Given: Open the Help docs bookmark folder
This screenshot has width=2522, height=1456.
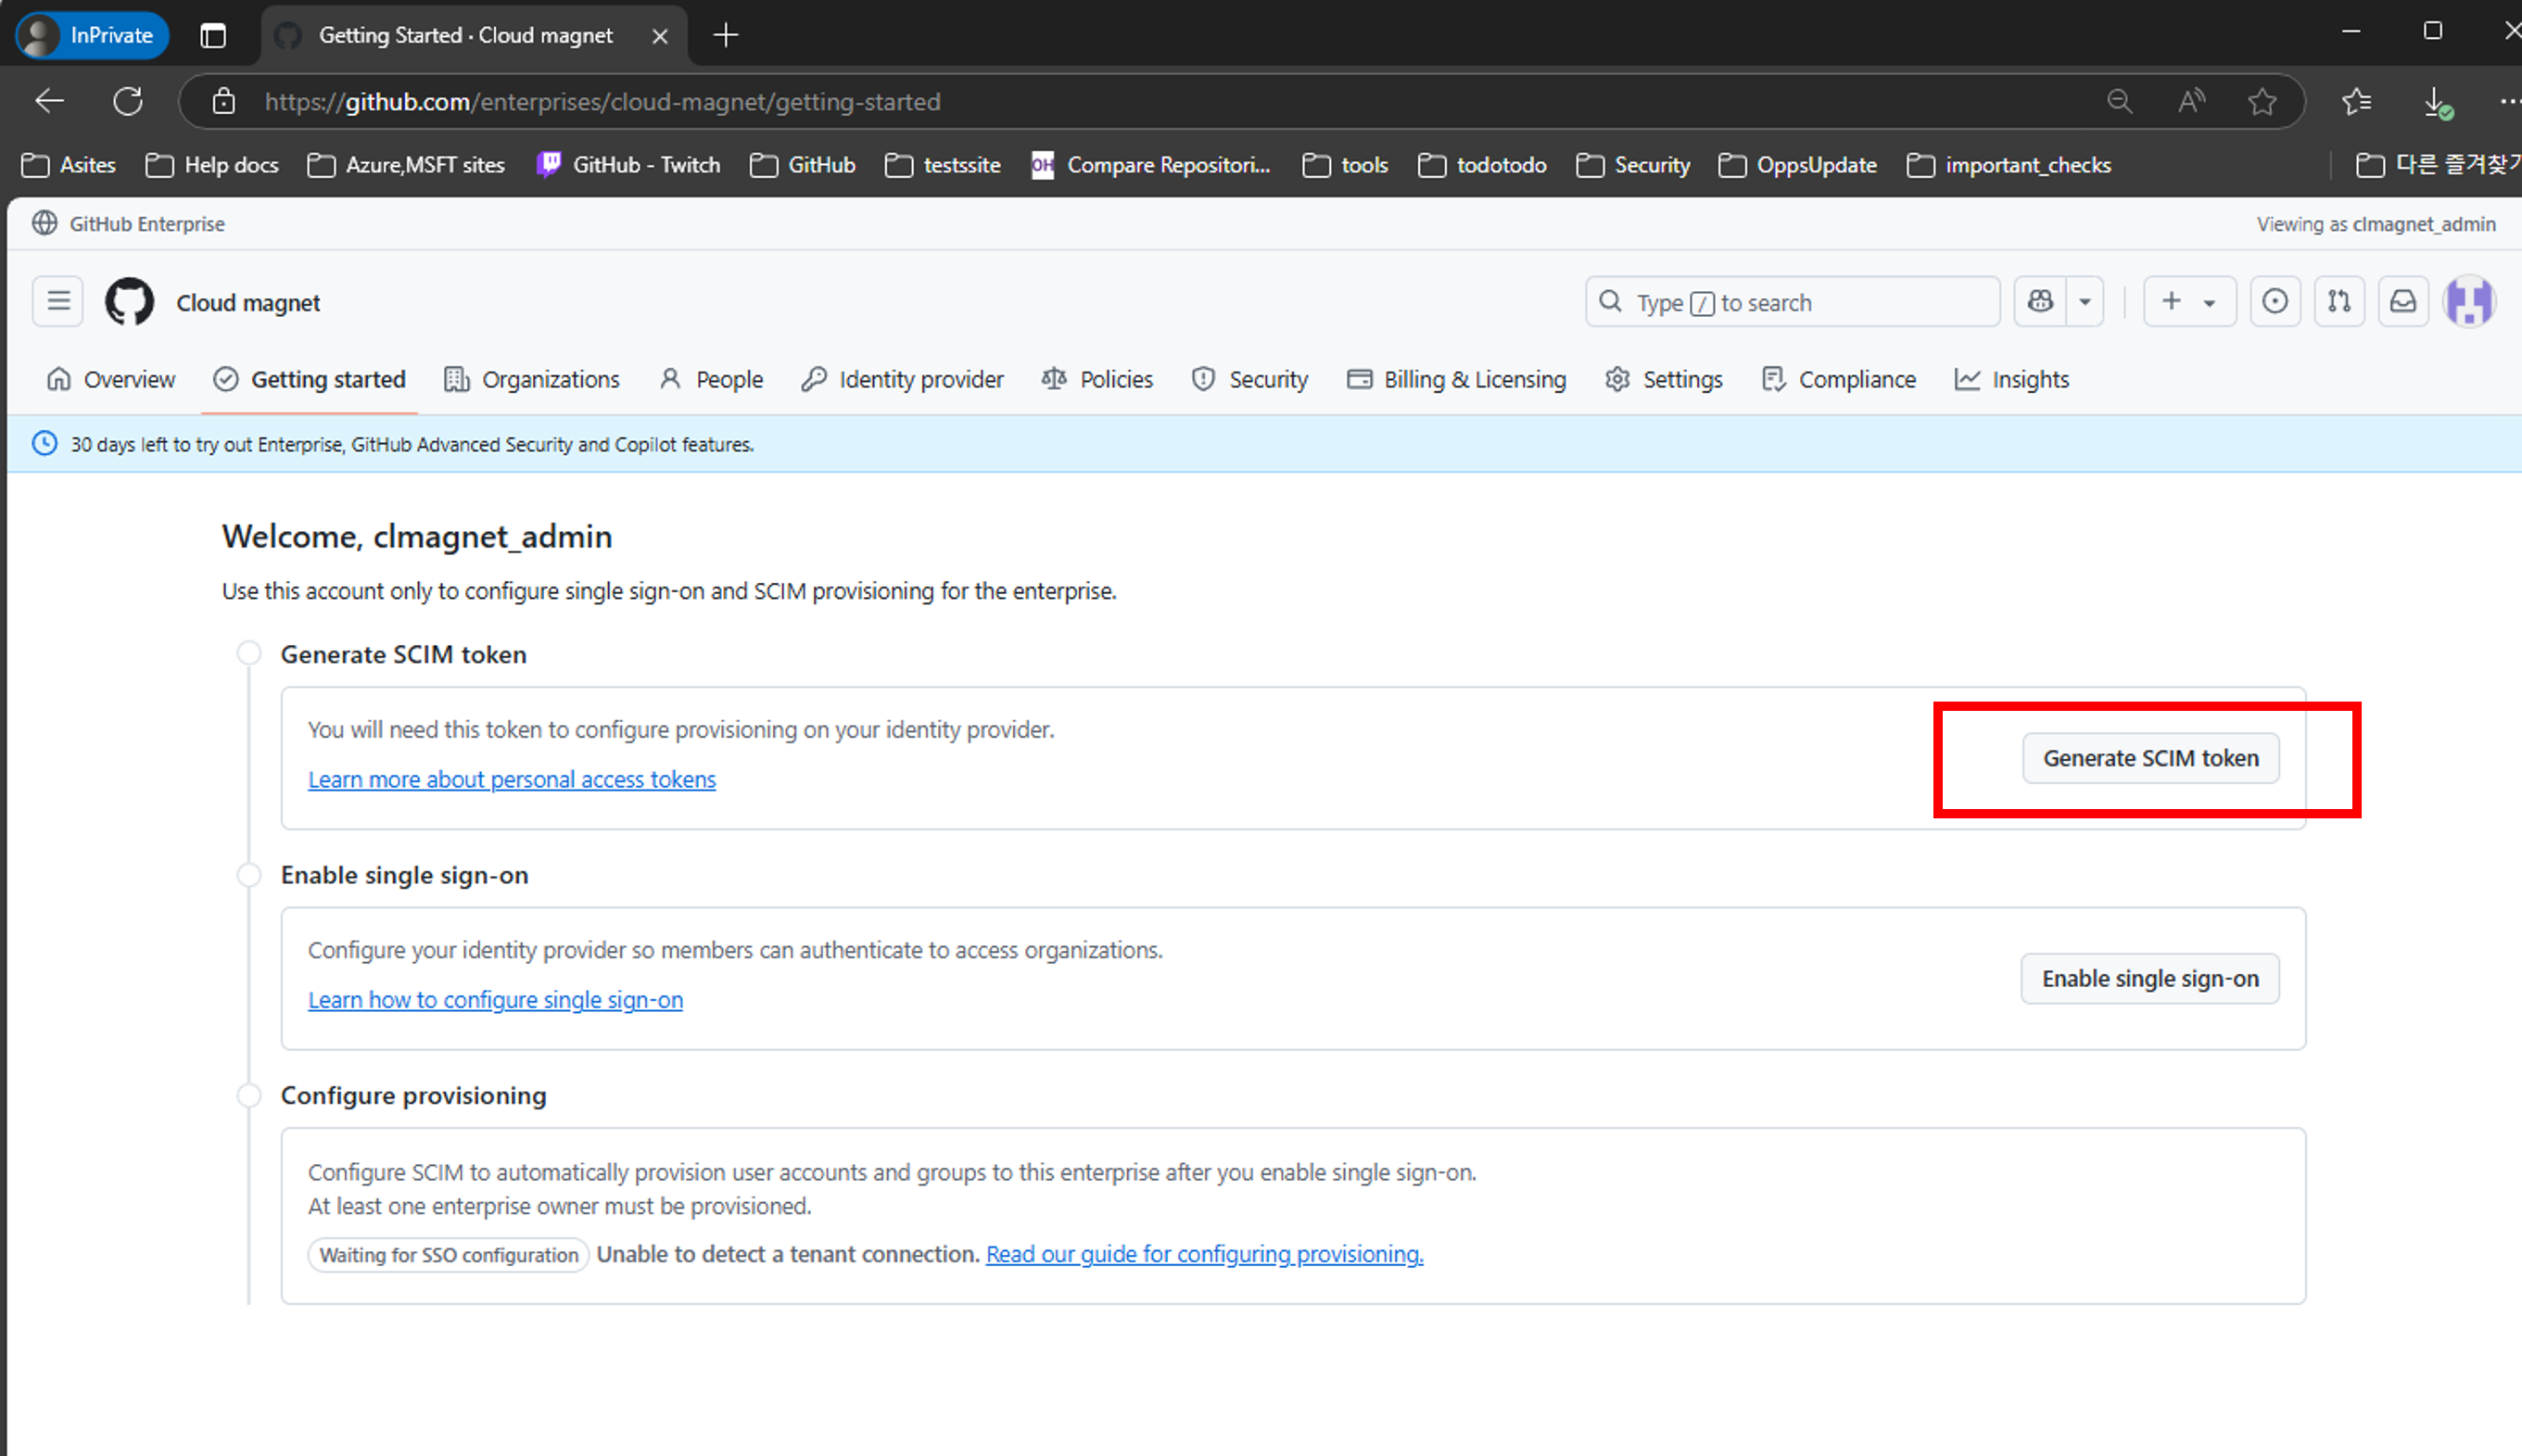Looking at the screenshot, I should (x=212, y=165).
